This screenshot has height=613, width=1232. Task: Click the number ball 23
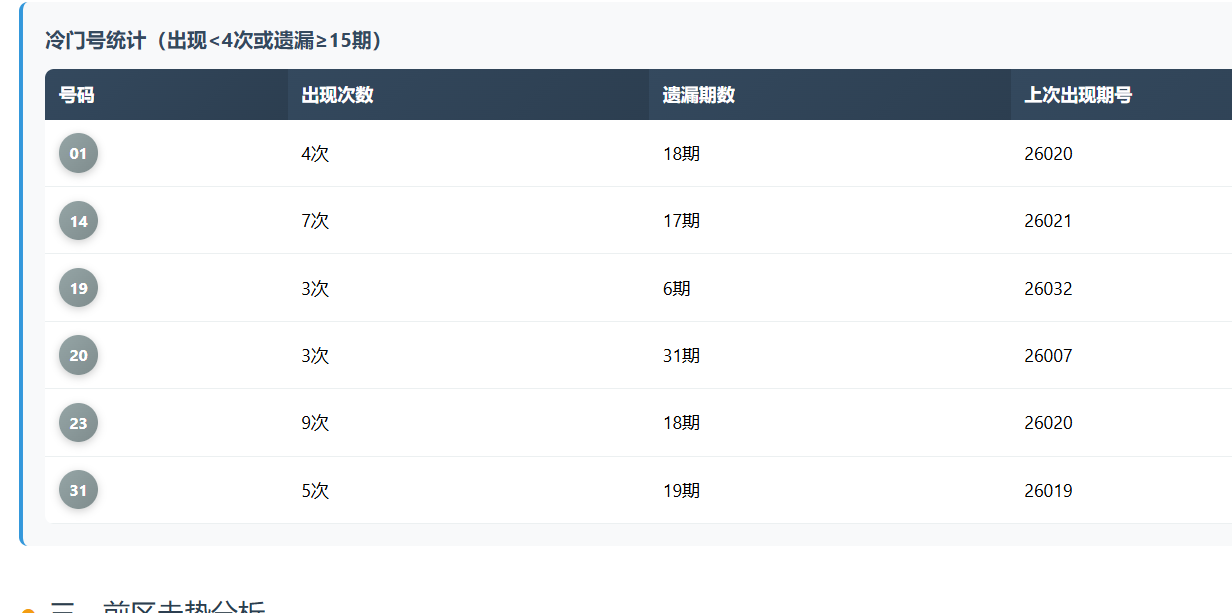click(x=78, y=423)
